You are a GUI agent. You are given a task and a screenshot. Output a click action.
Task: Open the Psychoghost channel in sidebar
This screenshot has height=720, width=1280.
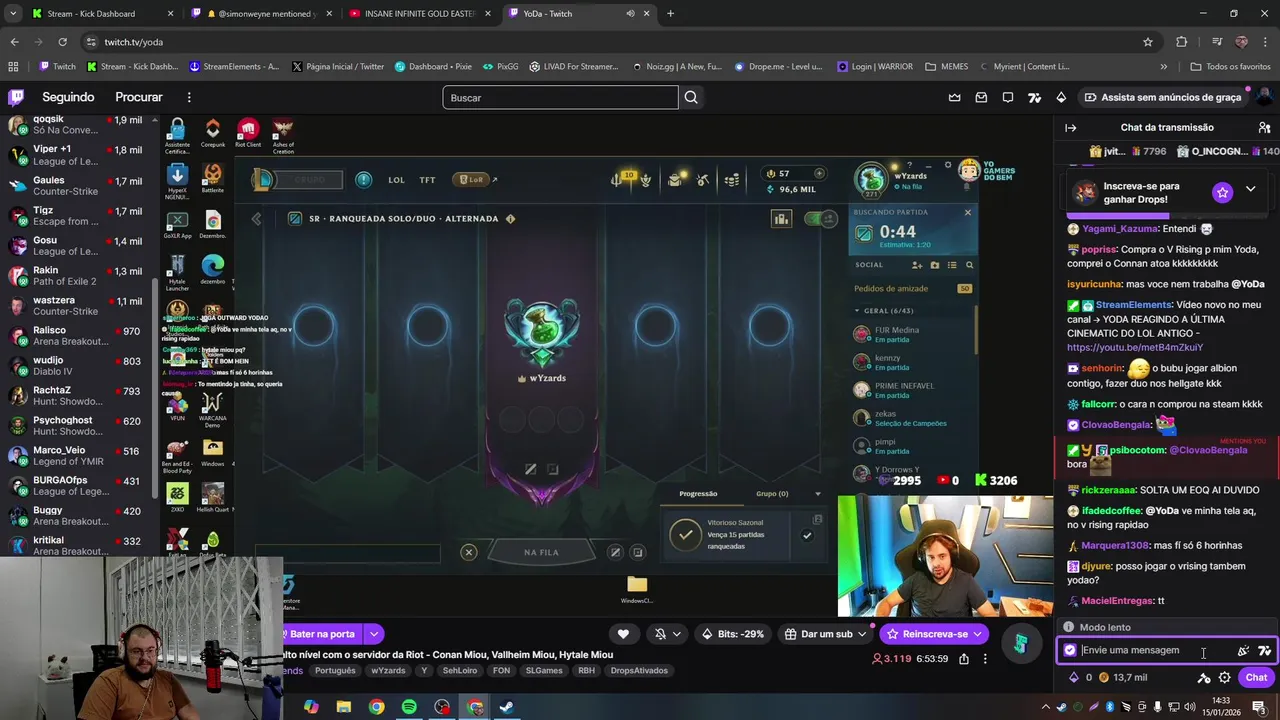click(x=78, y=426)
